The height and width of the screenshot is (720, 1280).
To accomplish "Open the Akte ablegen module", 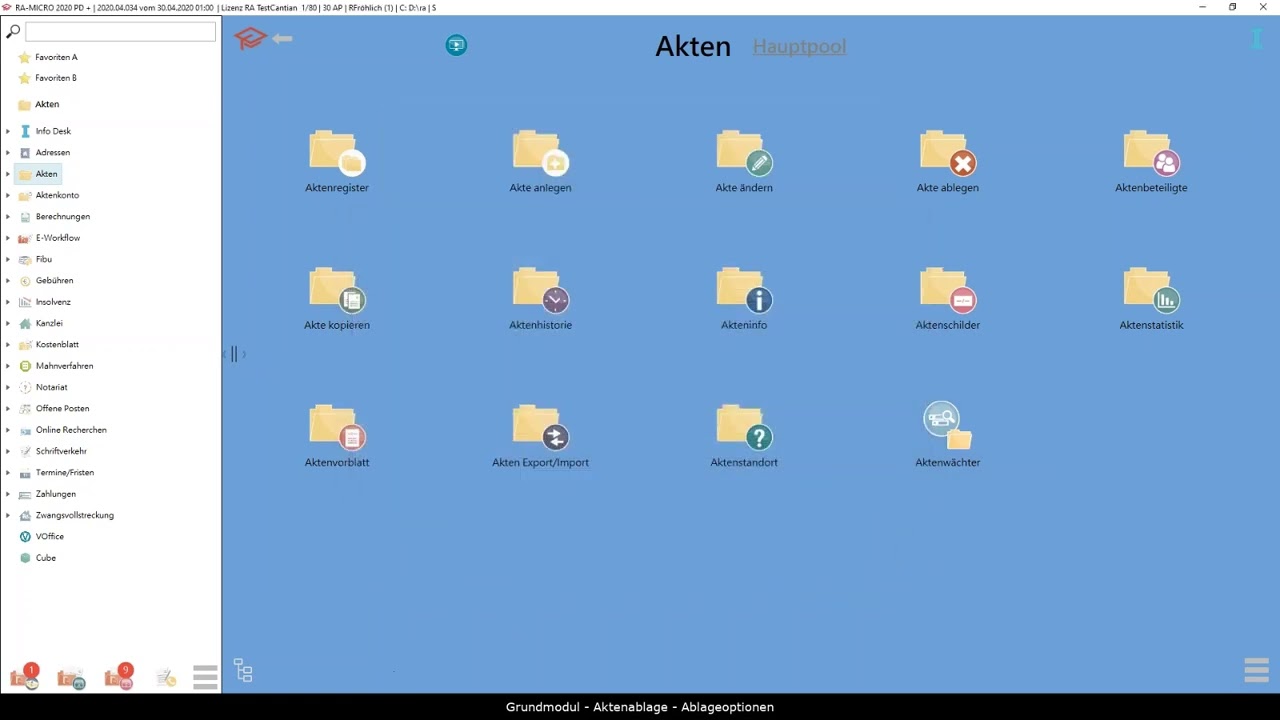I will [948, 161].
